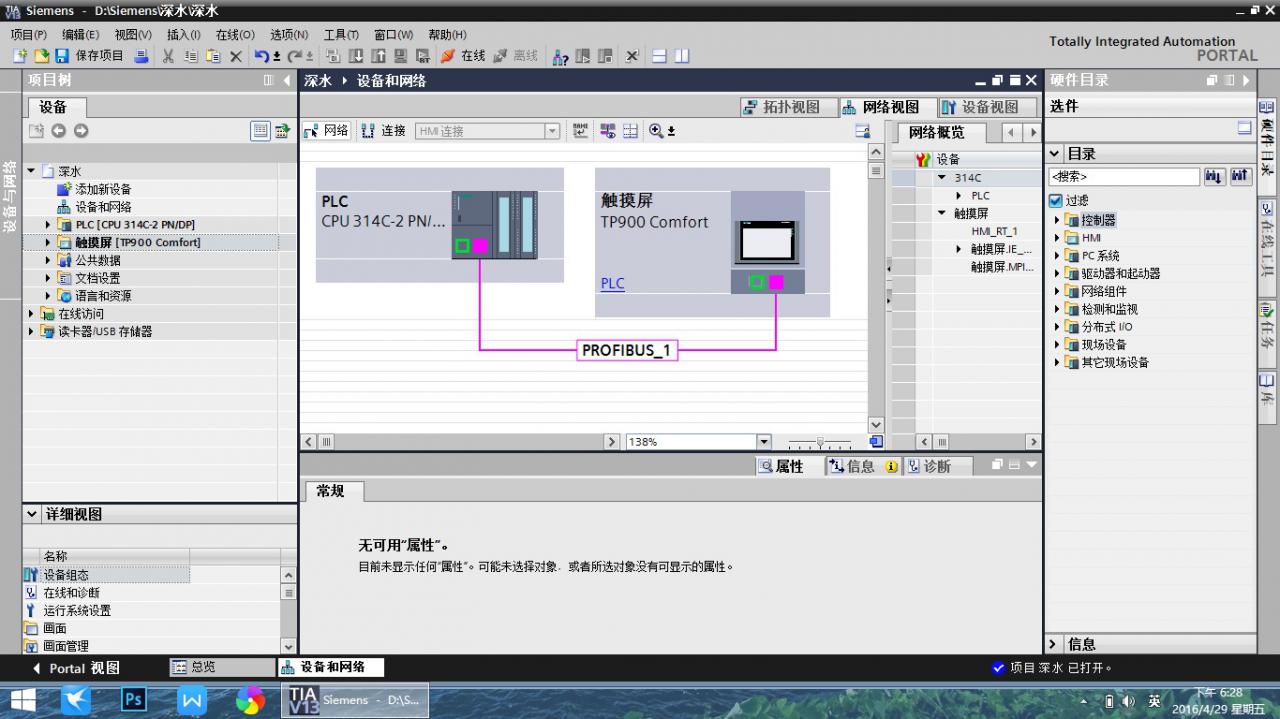This screenshot has width=1280, height=719.
Task: Open the 138% zoom level dropdown
Action: click(764, 441)
